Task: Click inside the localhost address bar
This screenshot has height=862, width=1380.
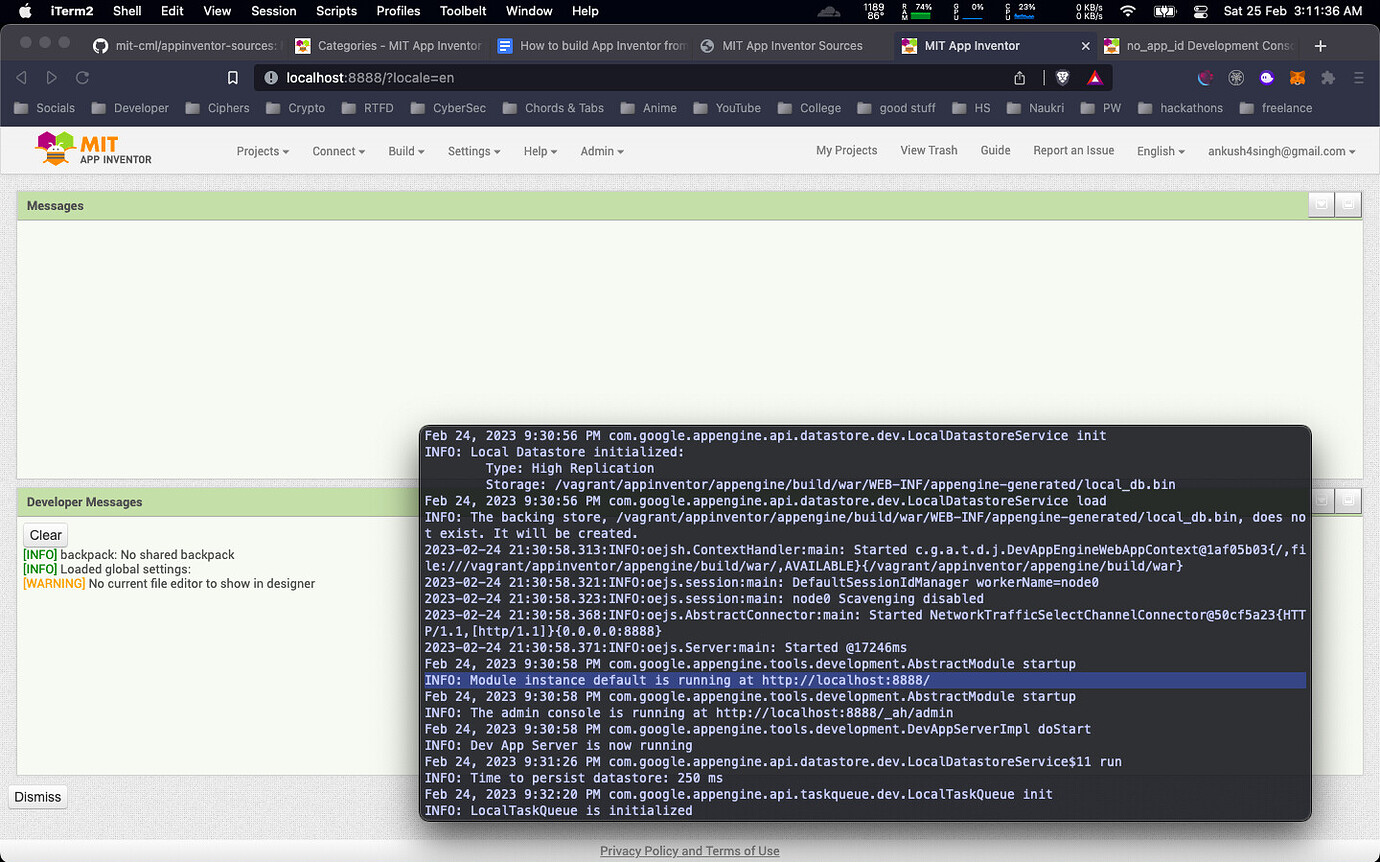Action: click(400, 77)
